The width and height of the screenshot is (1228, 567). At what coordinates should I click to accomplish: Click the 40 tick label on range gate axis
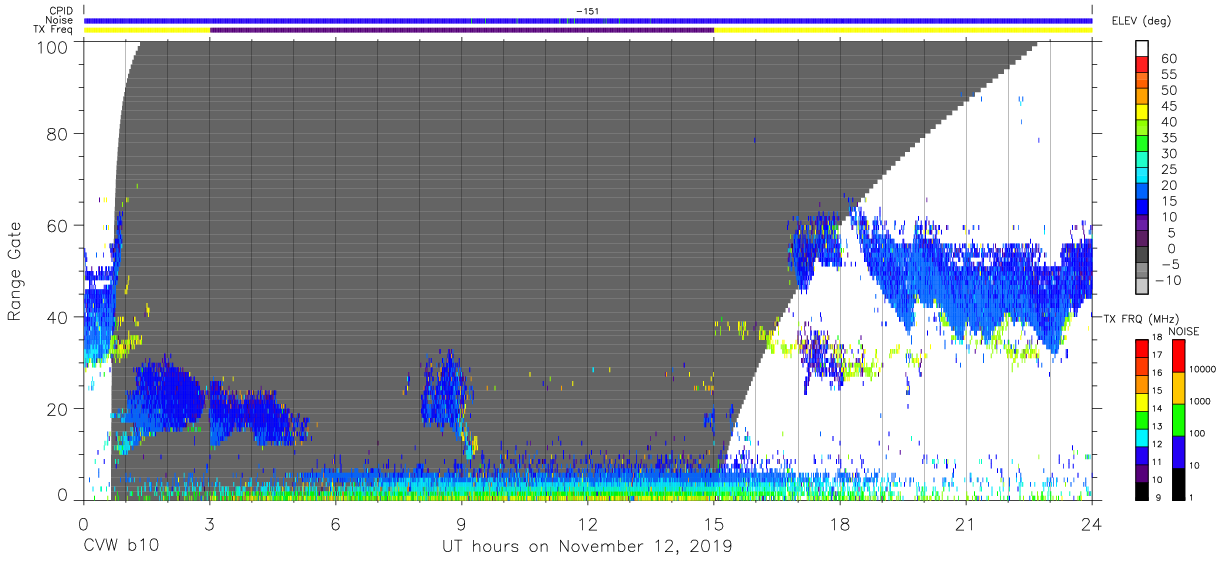[x=56, y=317]
